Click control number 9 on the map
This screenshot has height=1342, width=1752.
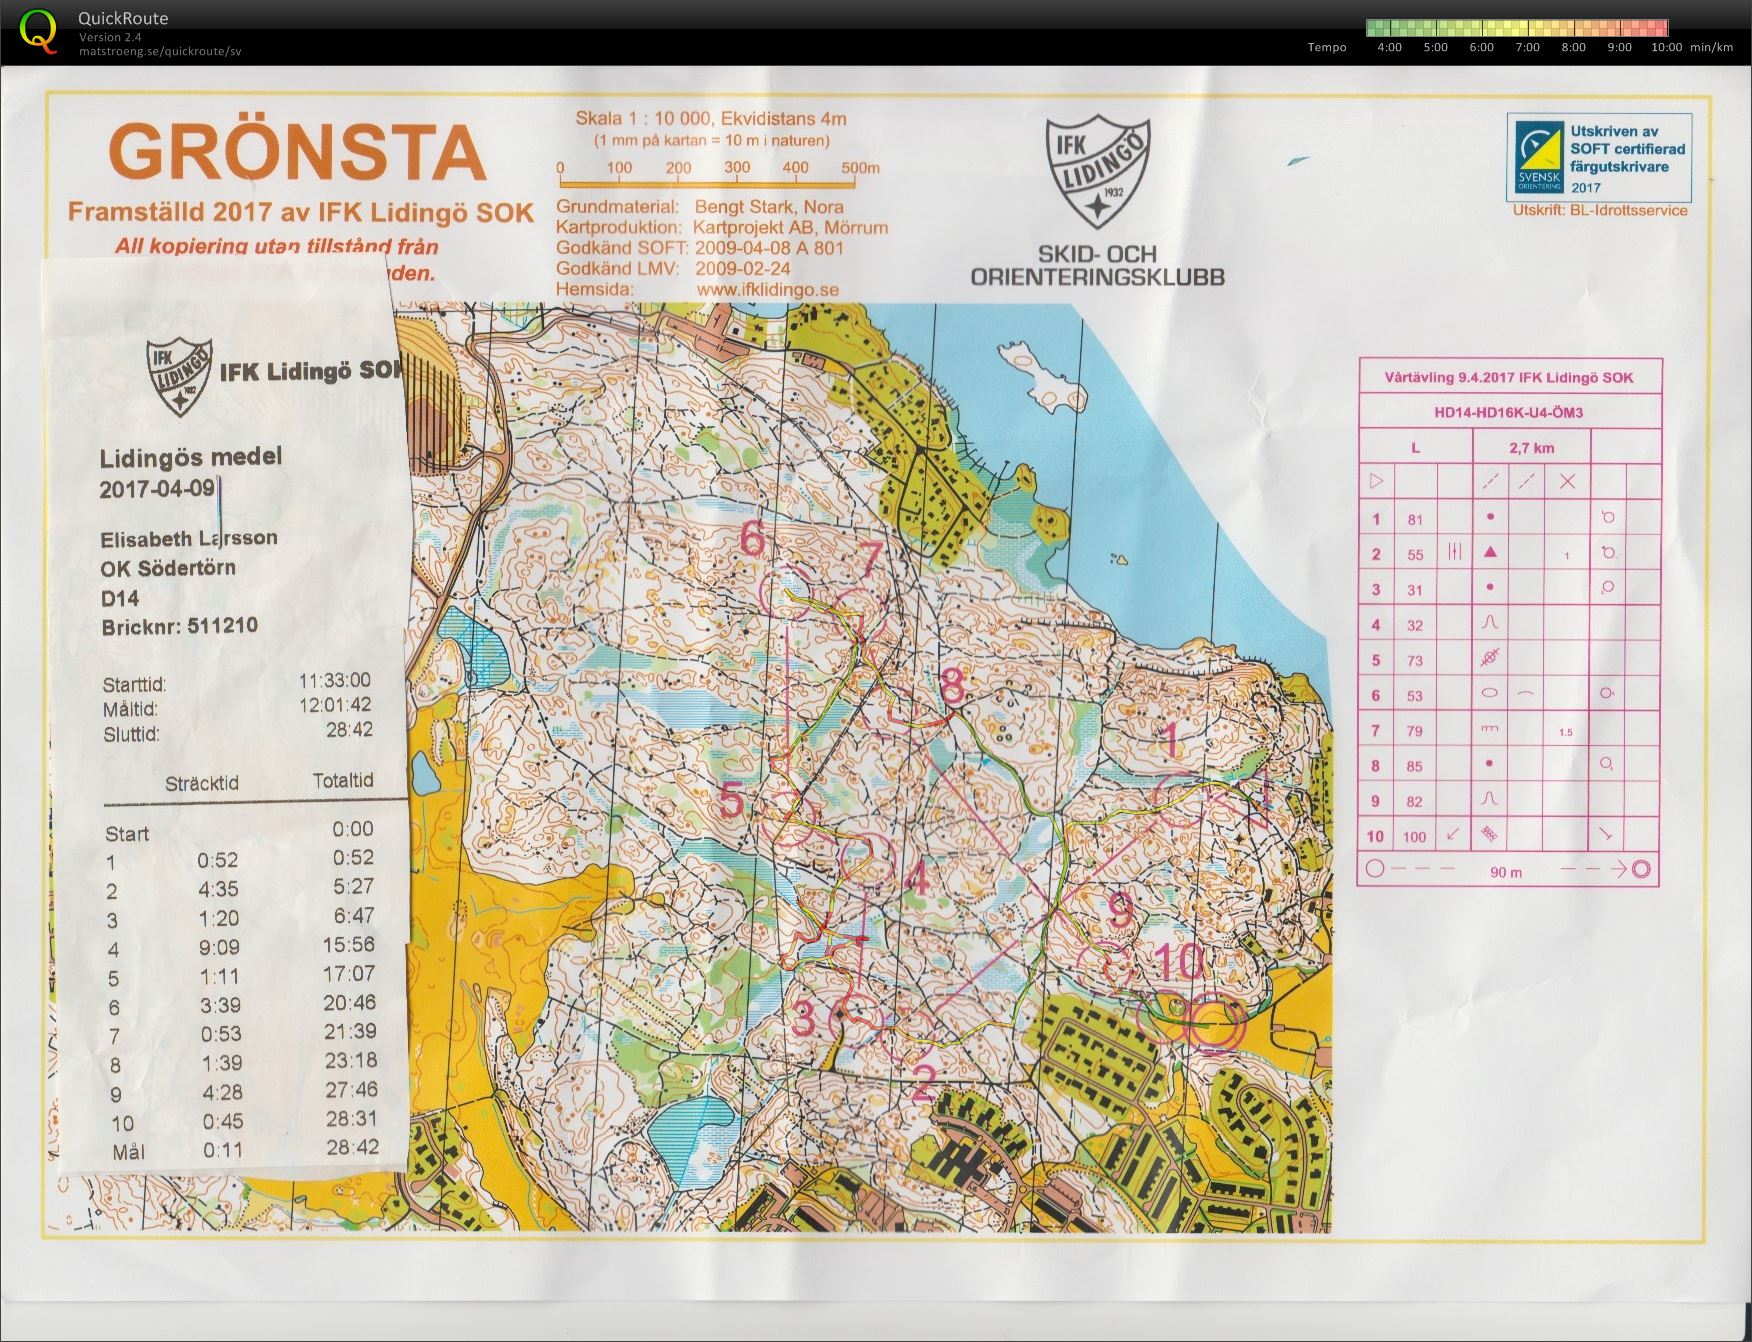point(1121,911)
